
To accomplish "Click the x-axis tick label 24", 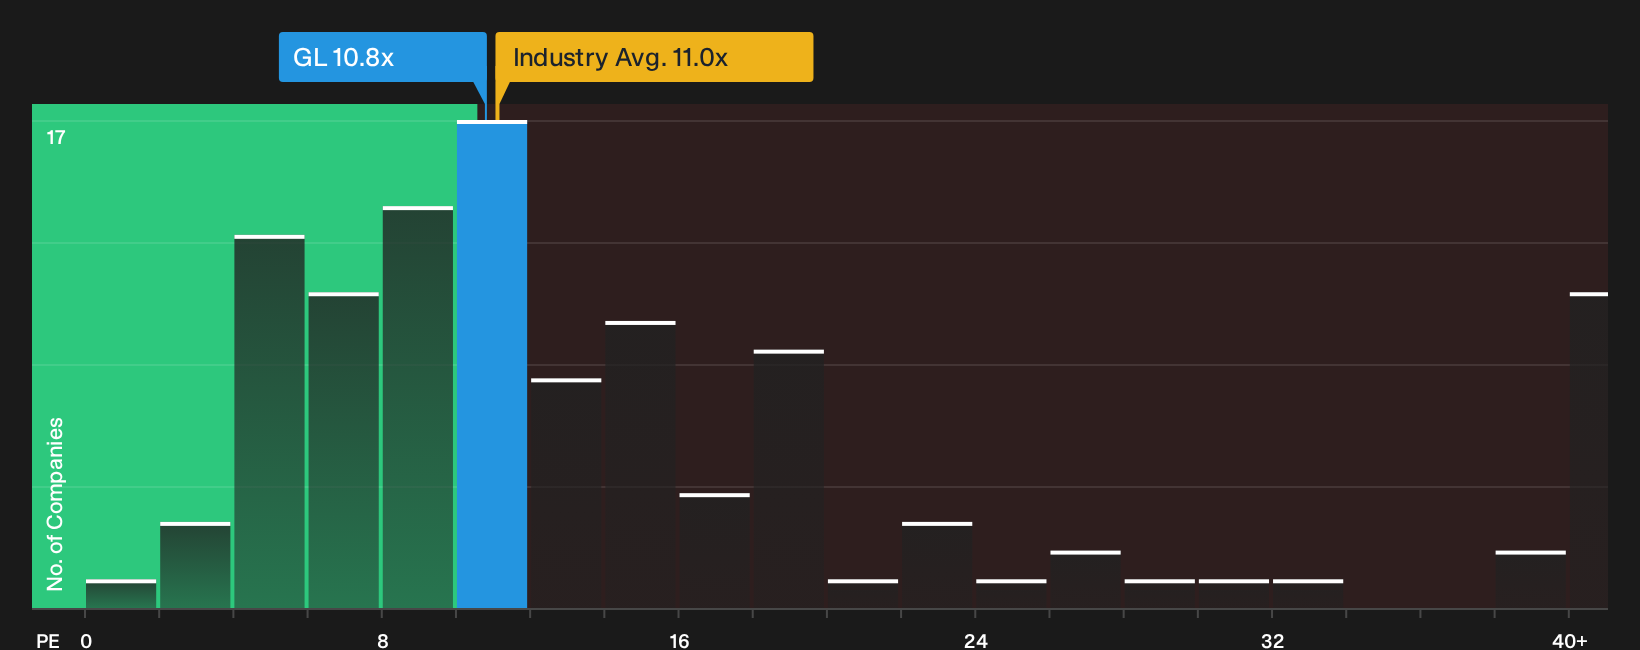I will (x=976, y=641).
